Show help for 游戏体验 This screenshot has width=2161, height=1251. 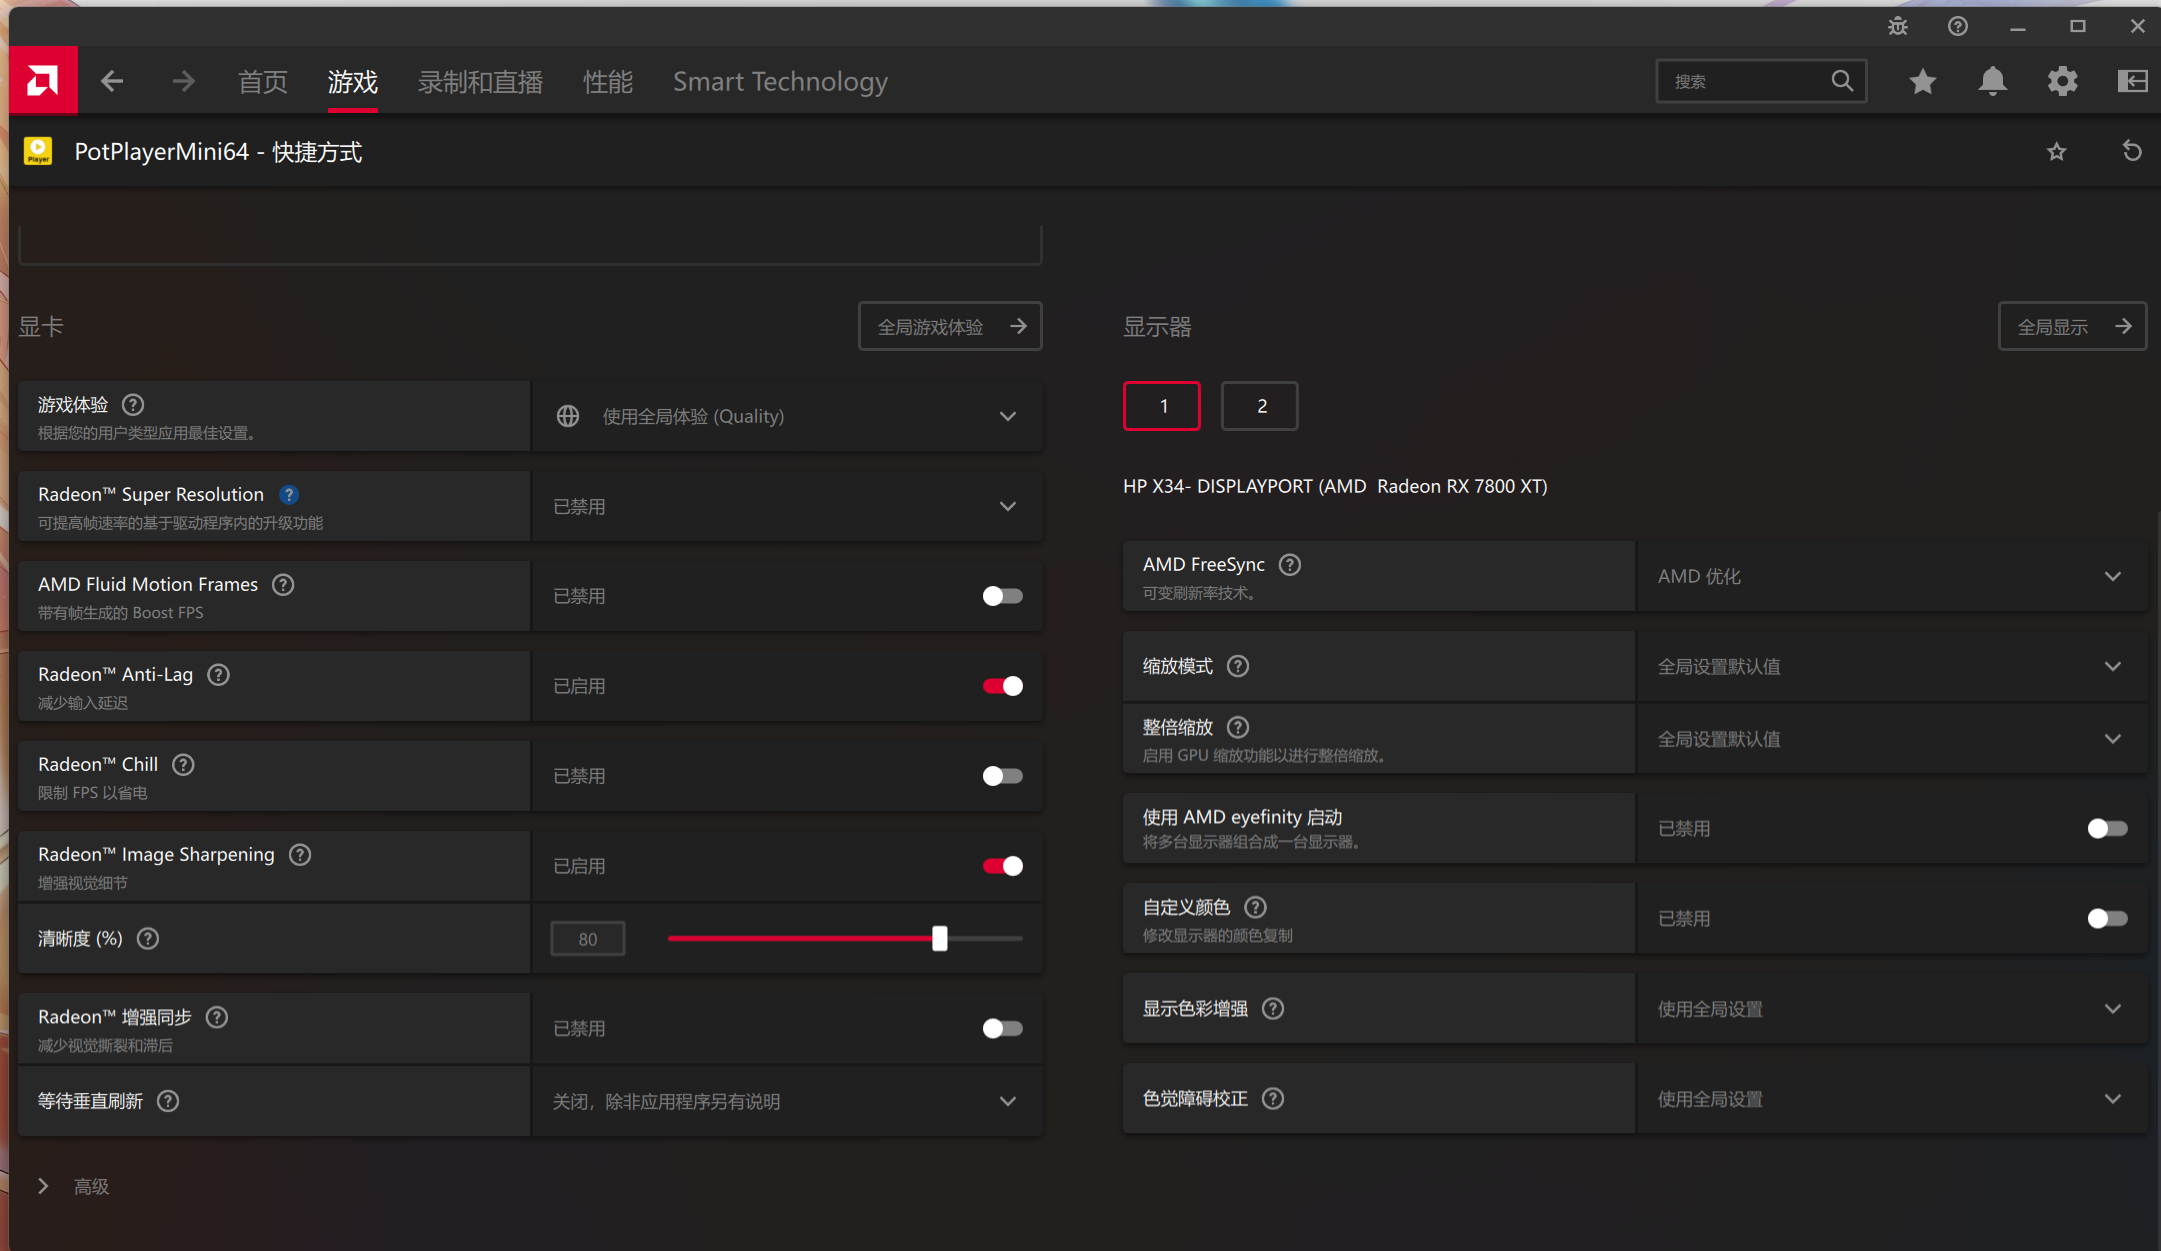click(133, 405)
